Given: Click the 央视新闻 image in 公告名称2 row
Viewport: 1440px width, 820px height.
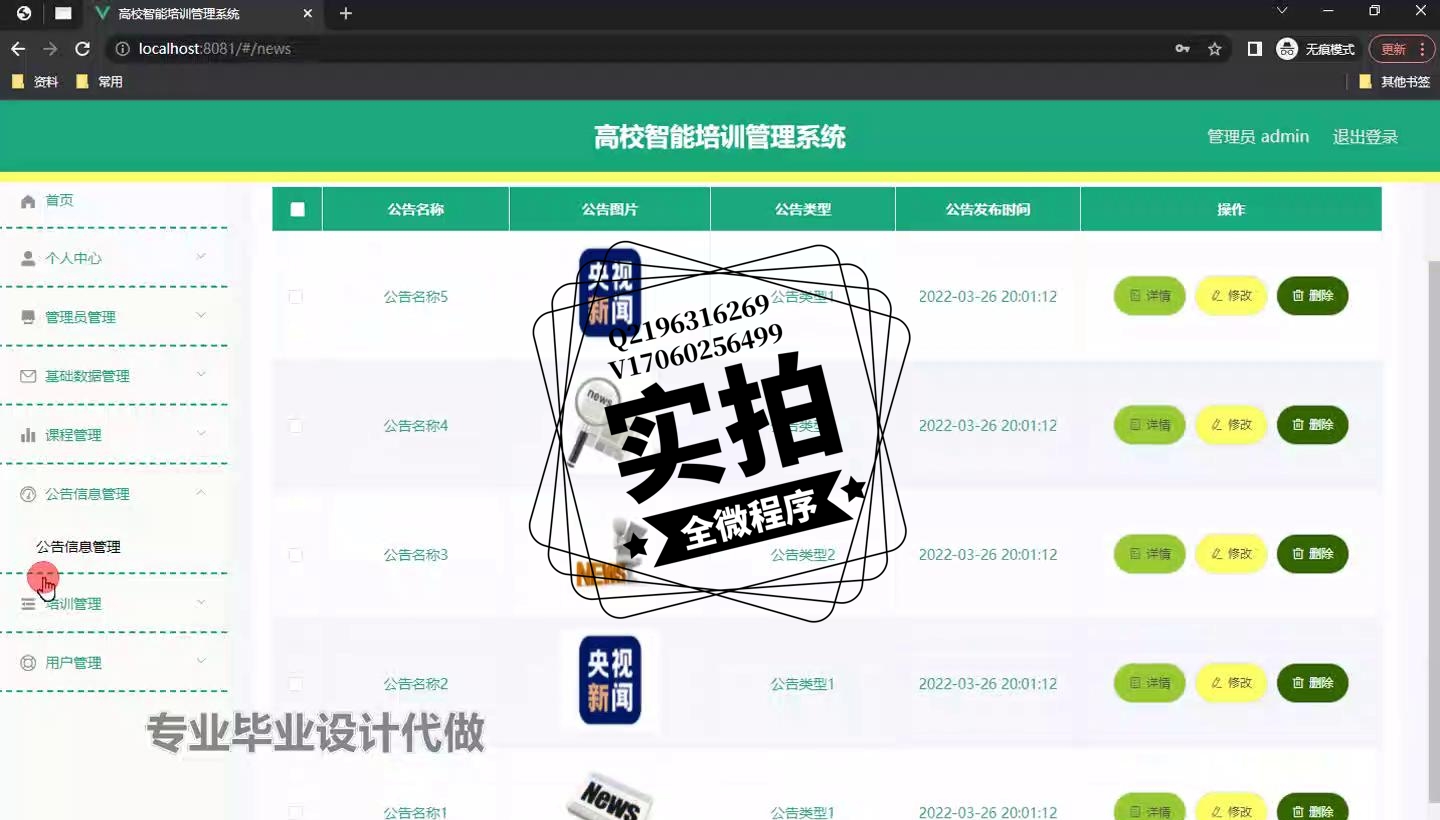Looking at the screenshot, I should 610,680.
